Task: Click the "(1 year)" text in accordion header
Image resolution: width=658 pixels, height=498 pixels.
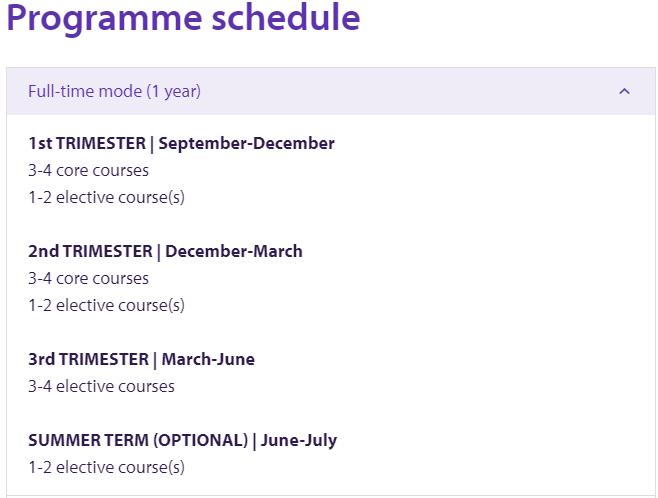Action: pyautogui.click(x=173, y=91)
